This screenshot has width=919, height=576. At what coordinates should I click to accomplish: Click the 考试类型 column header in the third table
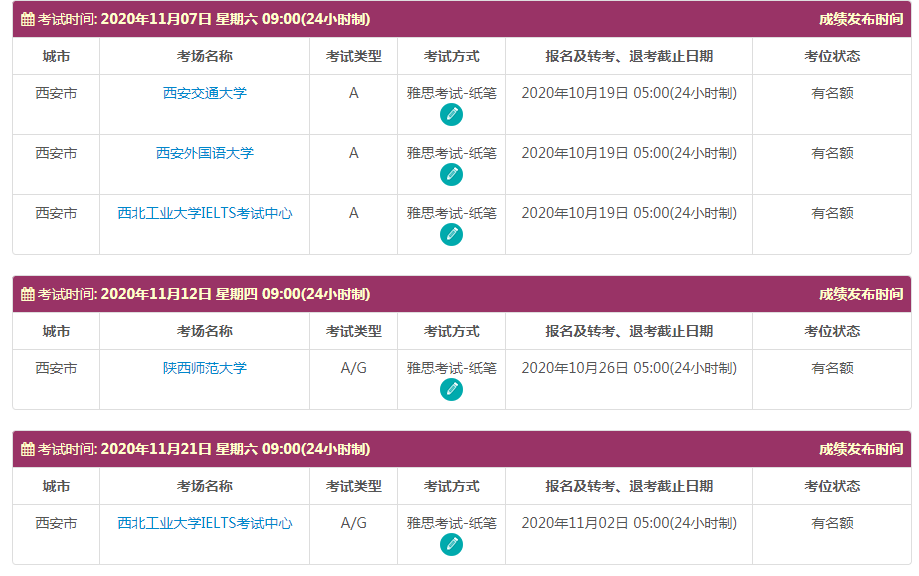(x=353, y=486)
